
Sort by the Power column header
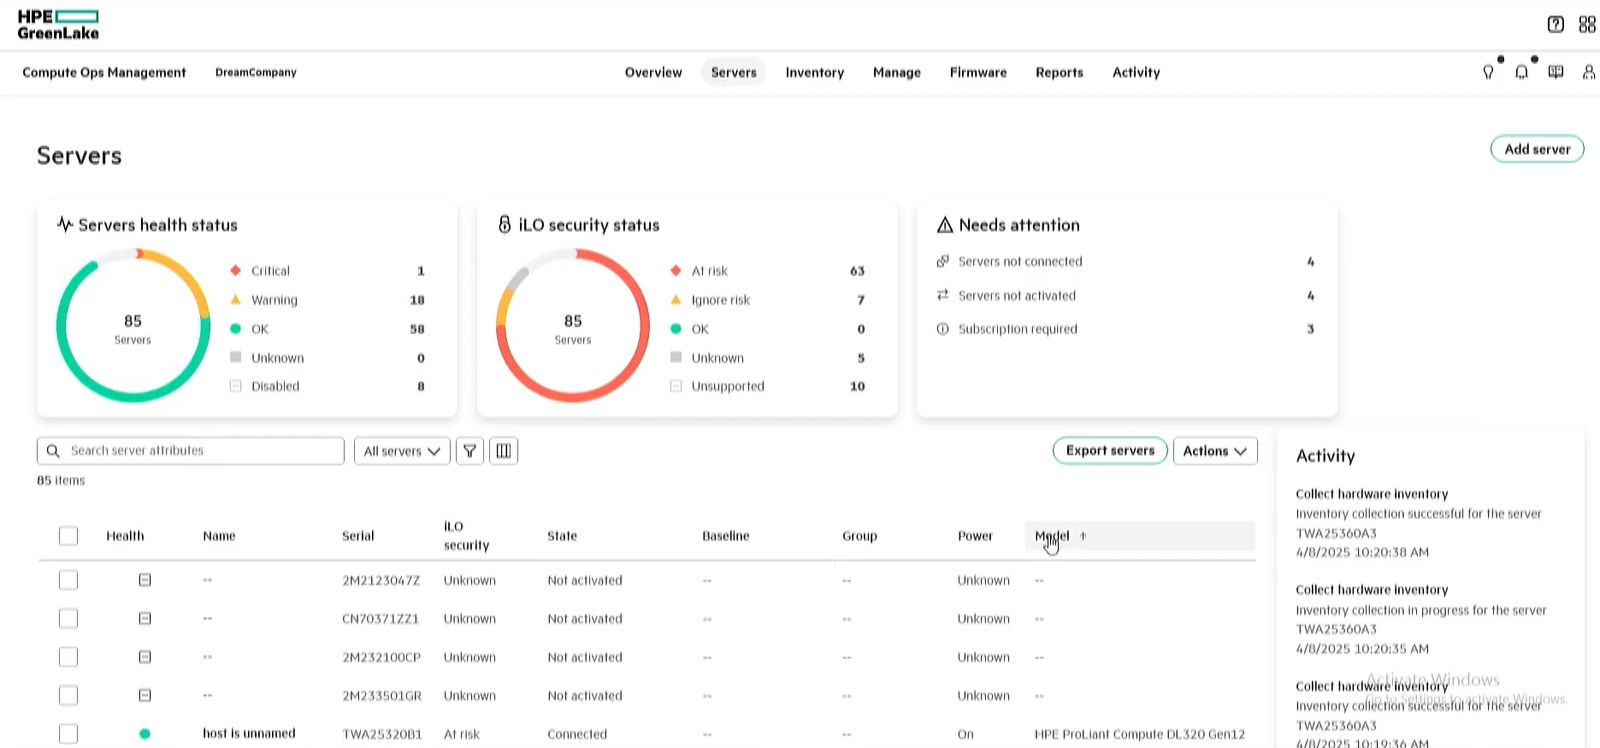pyautogui.click(x=975, y=536)
